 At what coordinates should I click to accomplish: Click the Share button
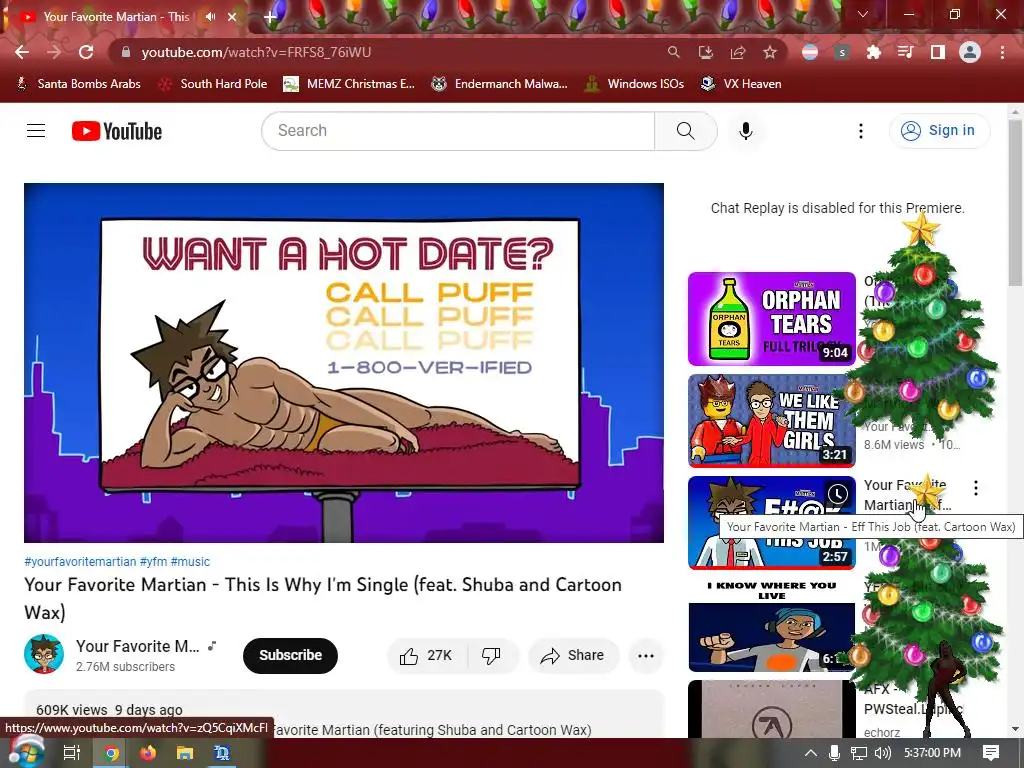pyautogui.click(x=573, y=655)
